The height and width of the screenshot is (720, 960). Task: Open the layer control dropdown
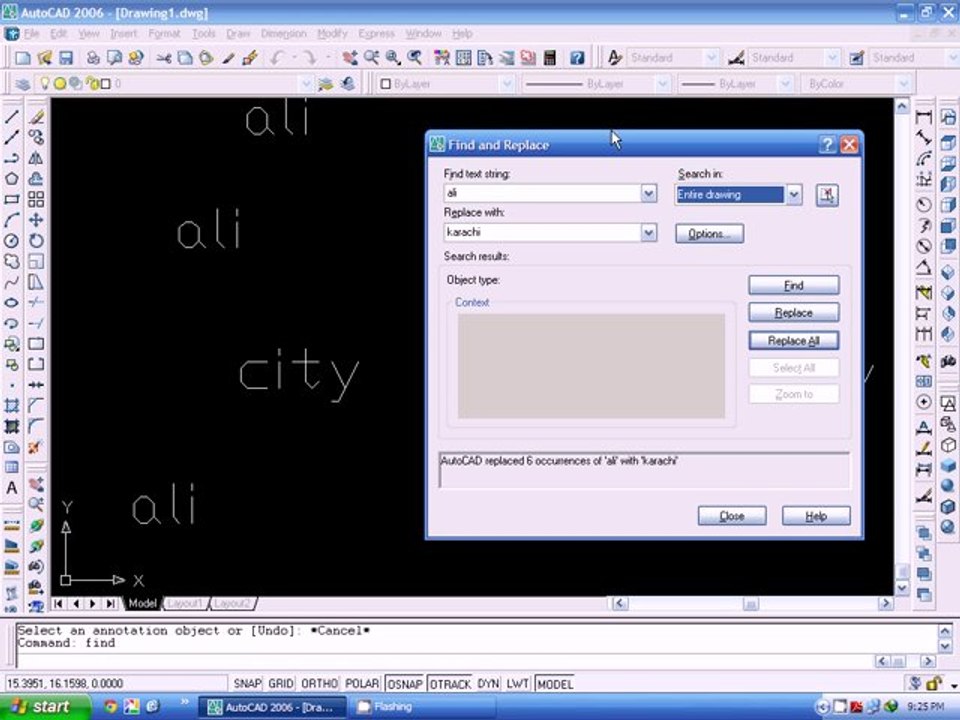tap(306, 84)
